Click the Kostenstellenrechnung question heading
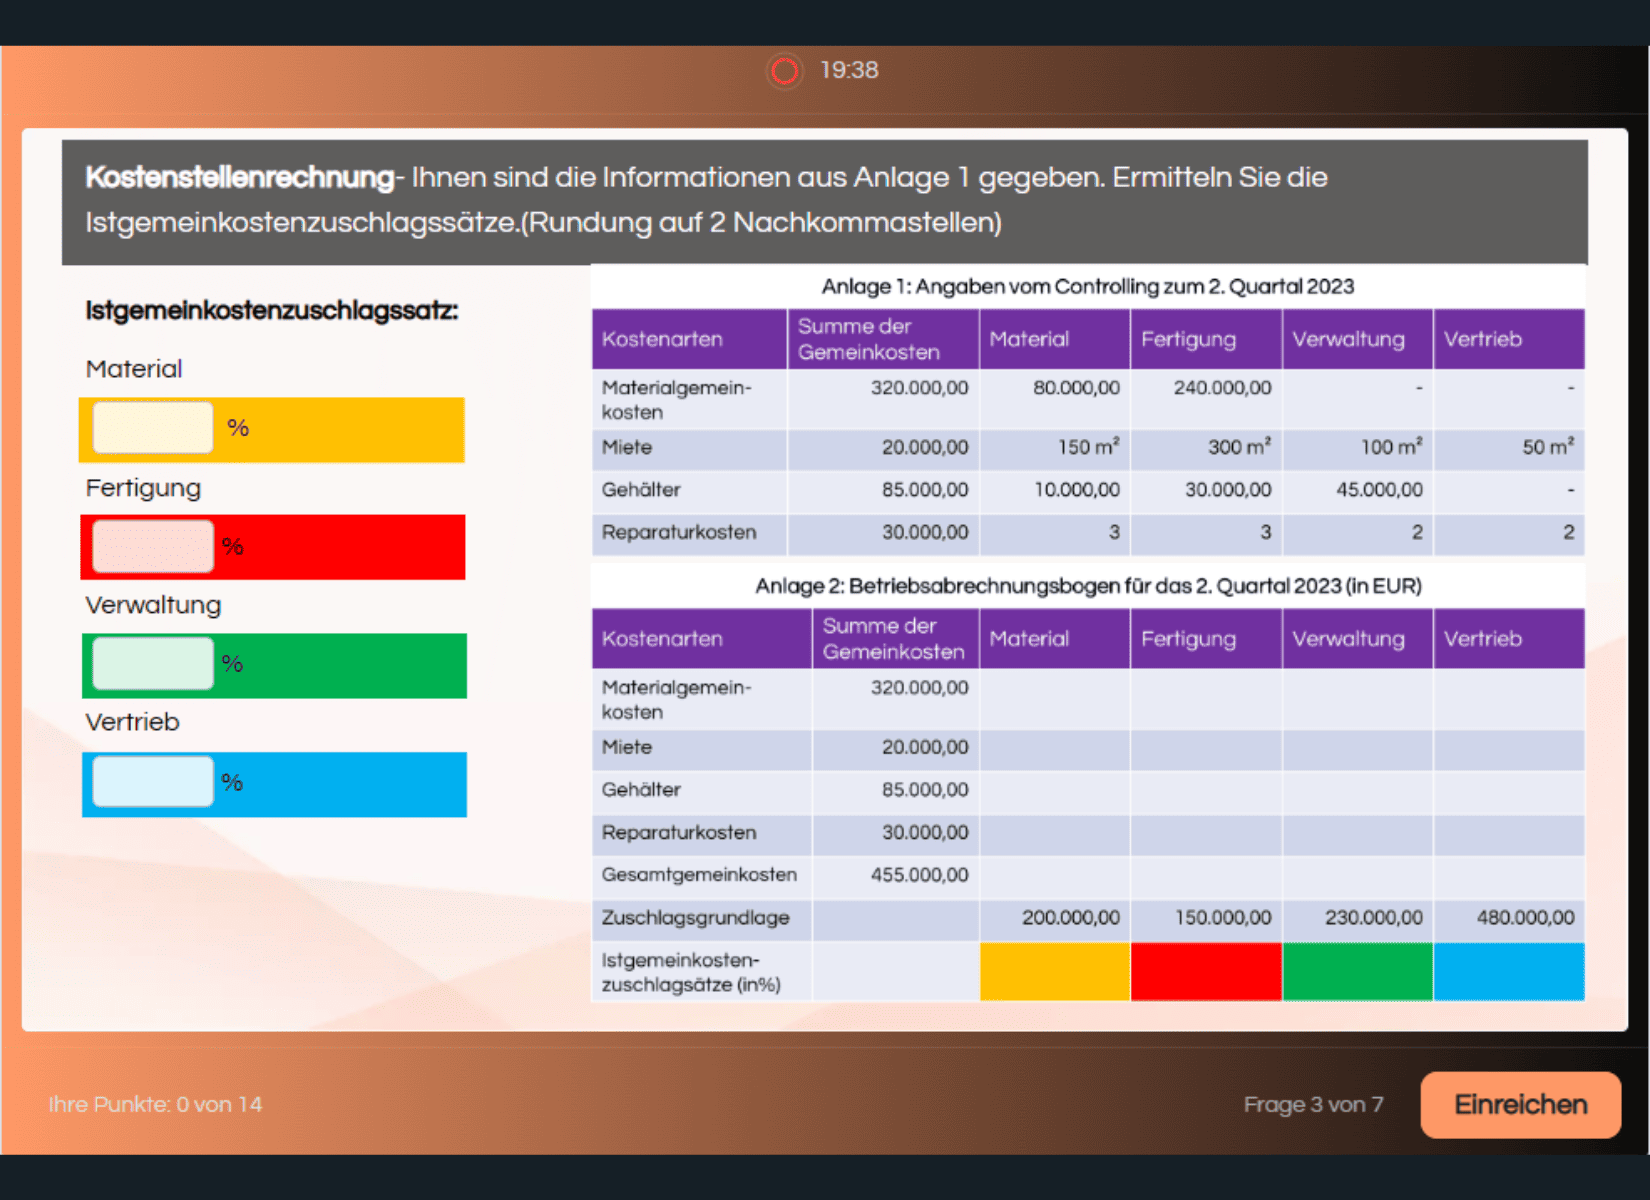 tap(239, 177)
